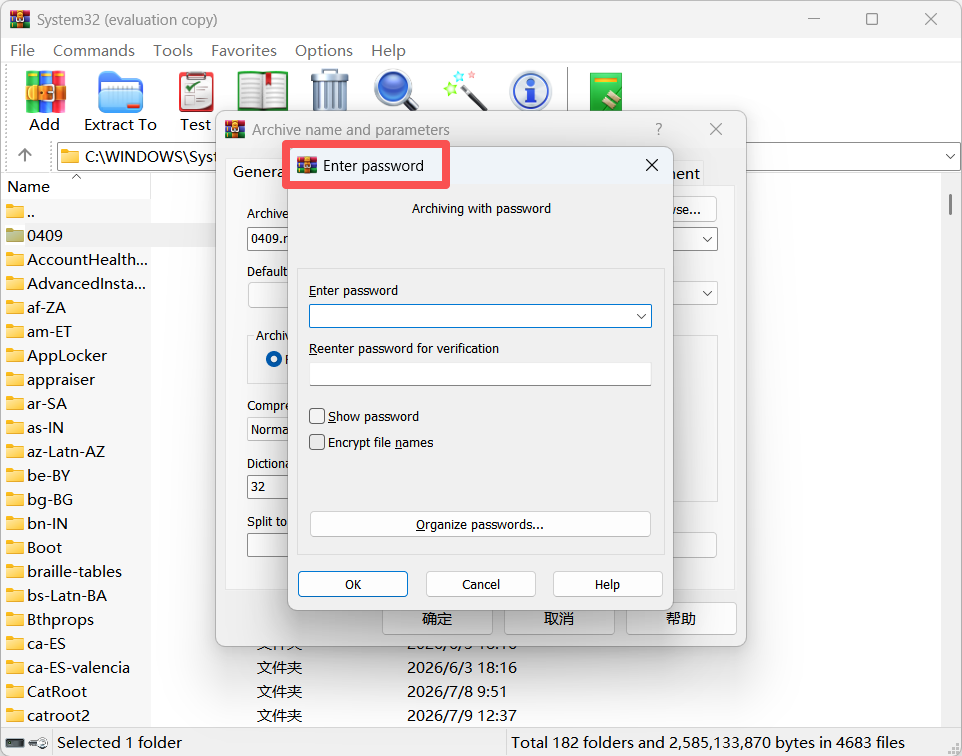Image resolution: width=962 pixels, height=756 pixels.
Task: Close the Archive name and parameters dialog
Action: tap(715, 129)
